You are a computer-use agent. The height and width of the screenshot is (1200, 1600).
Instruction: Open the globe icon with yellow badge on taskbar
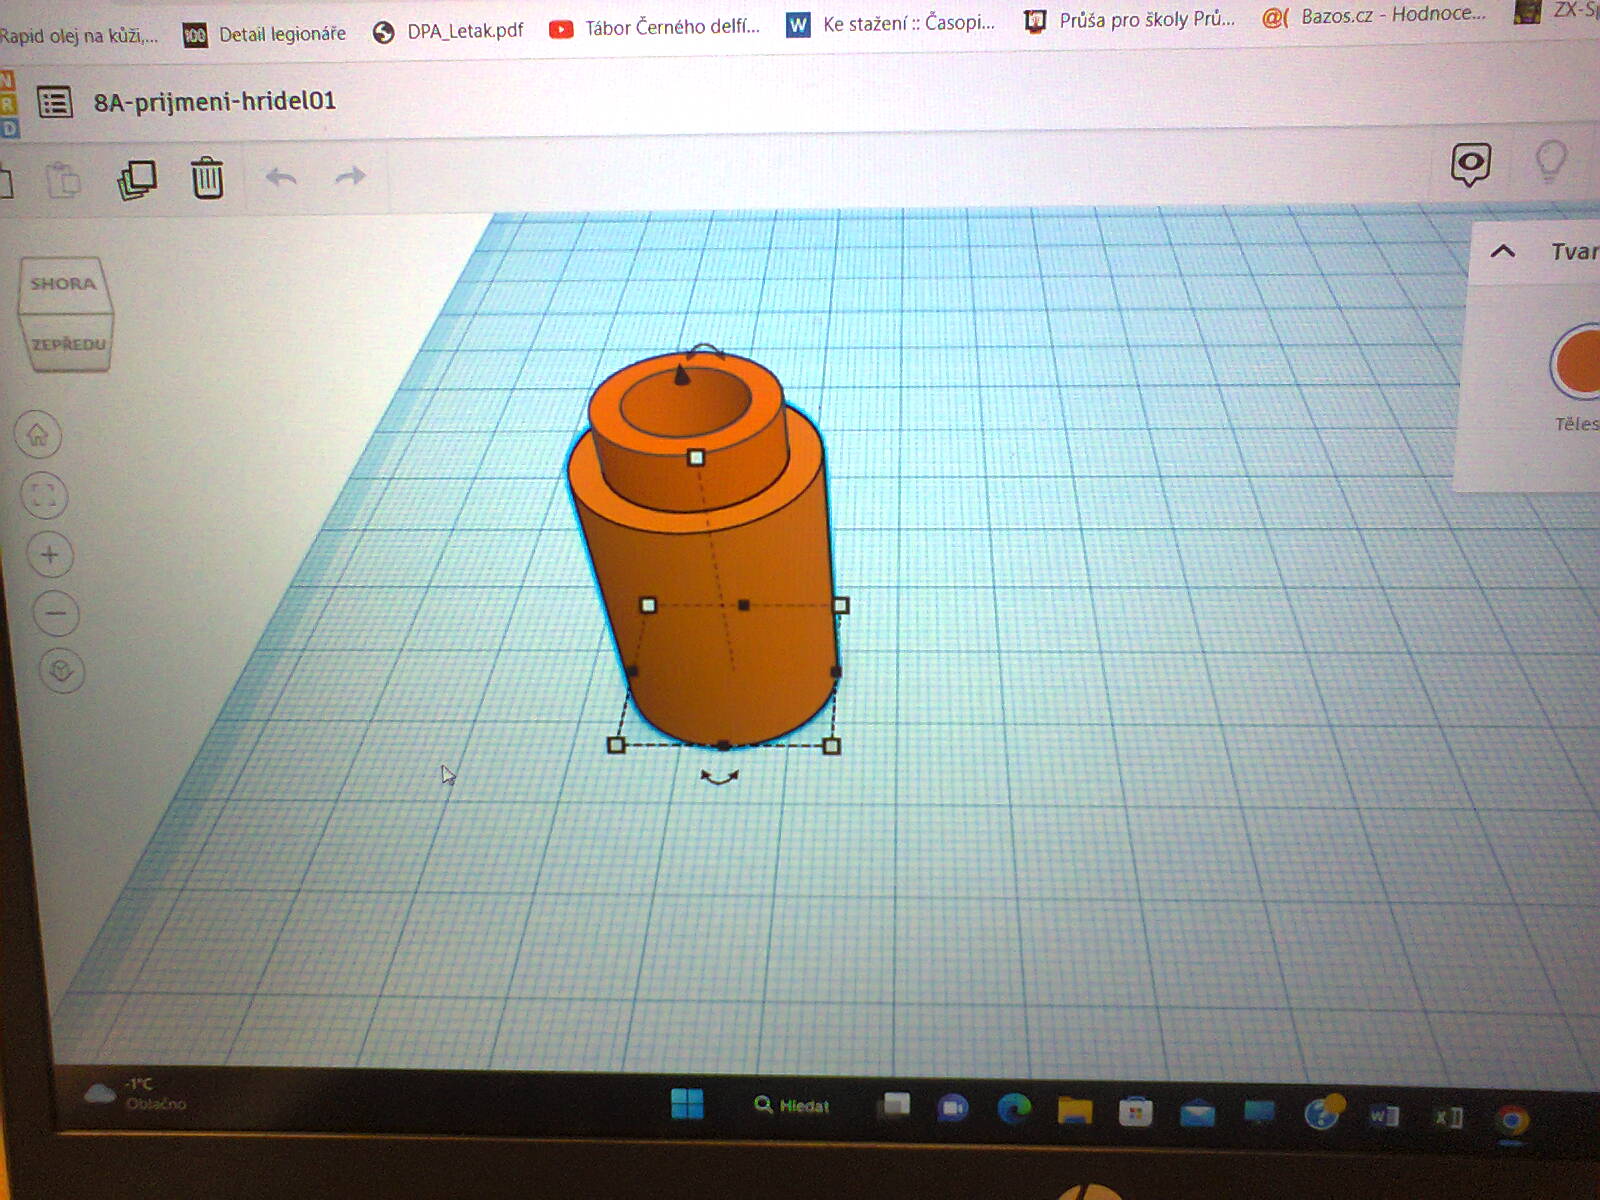point(1323,1112)
